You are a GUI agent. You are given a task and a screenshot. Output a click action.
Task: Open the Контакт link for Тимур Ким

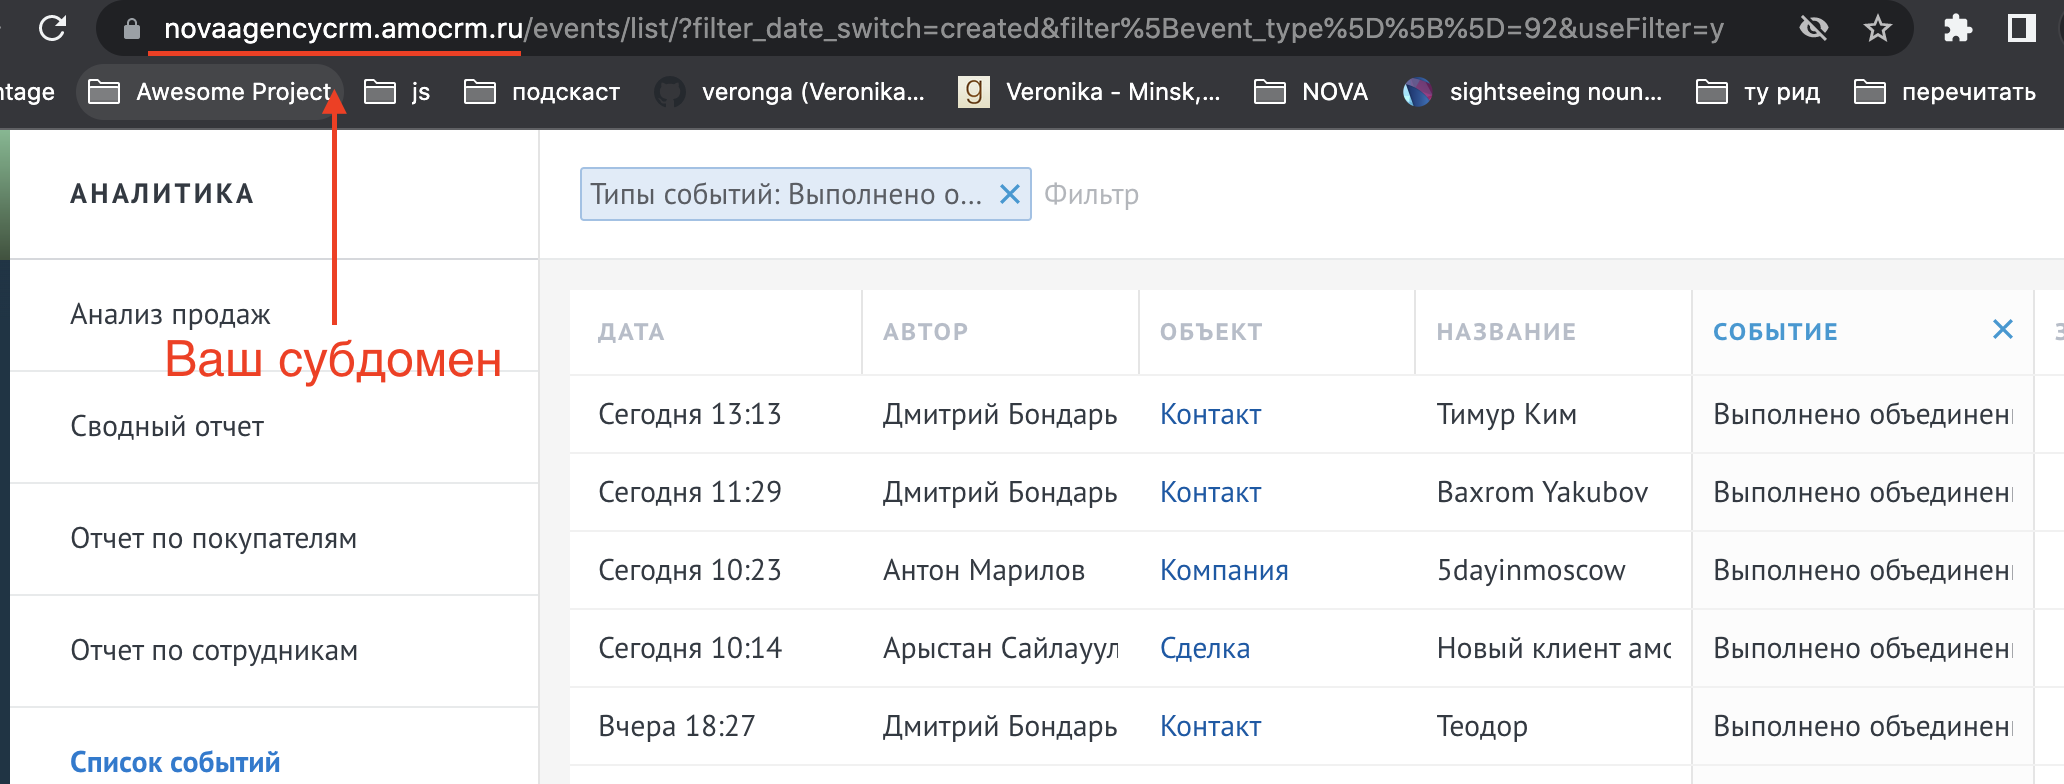[1210, 414]
